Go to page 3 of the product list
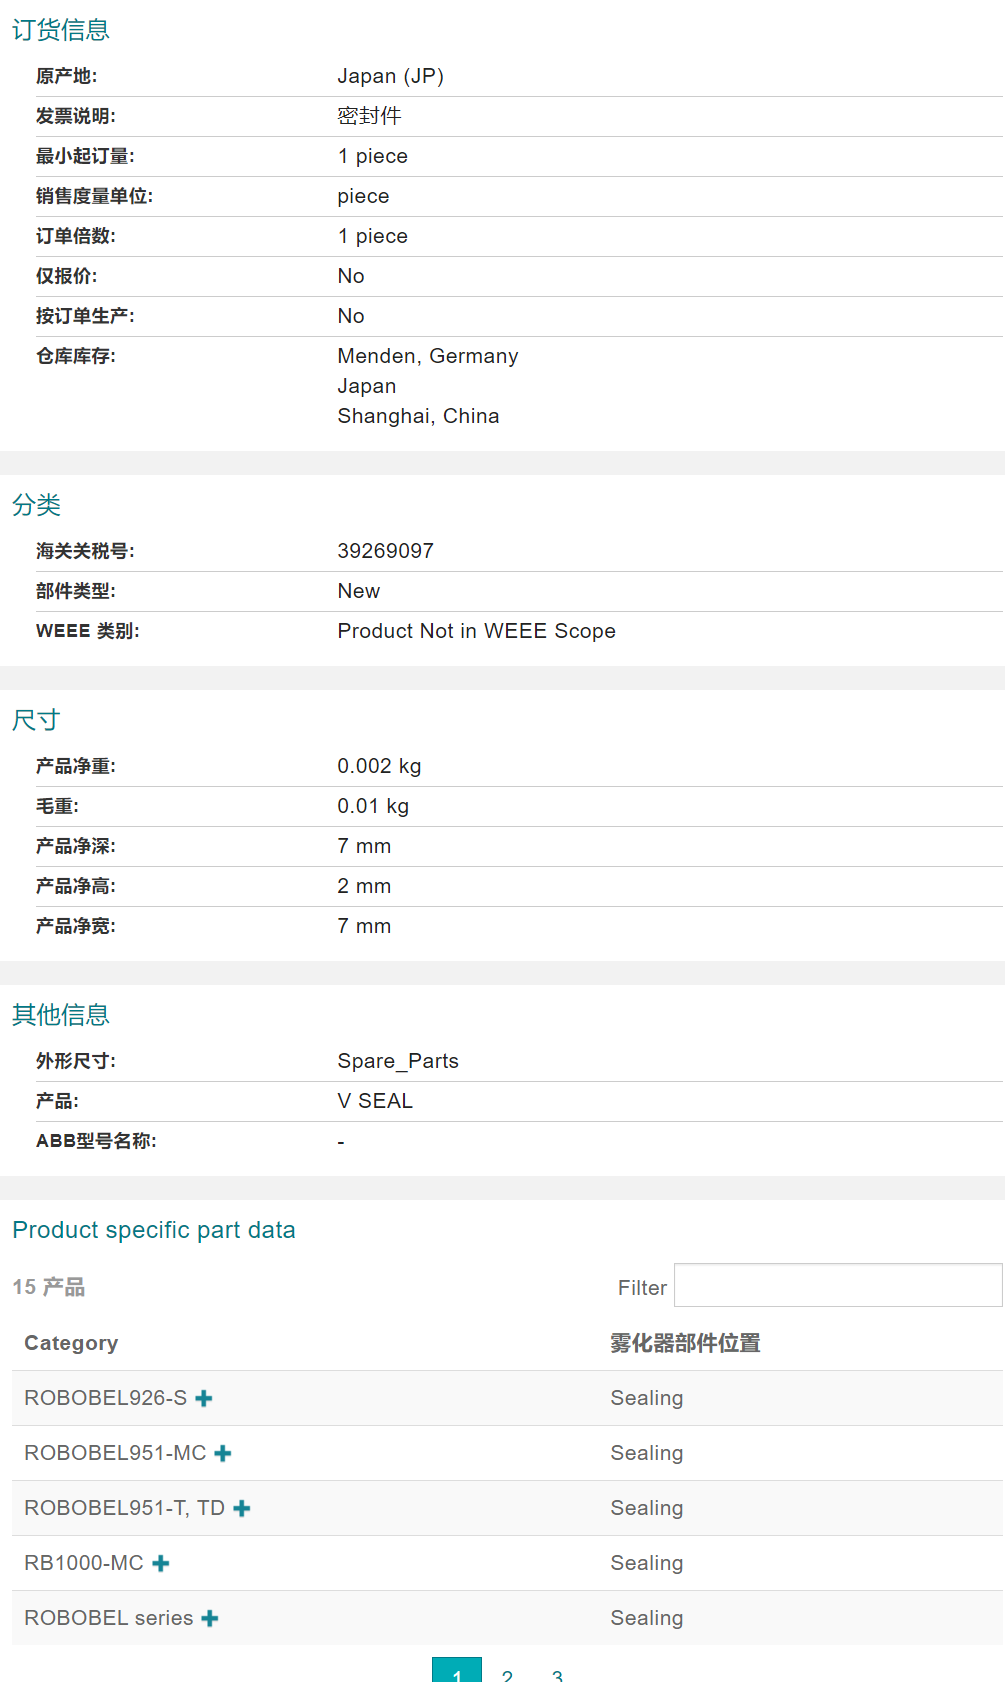Screen dimensions: 1005x1682 557,1672
